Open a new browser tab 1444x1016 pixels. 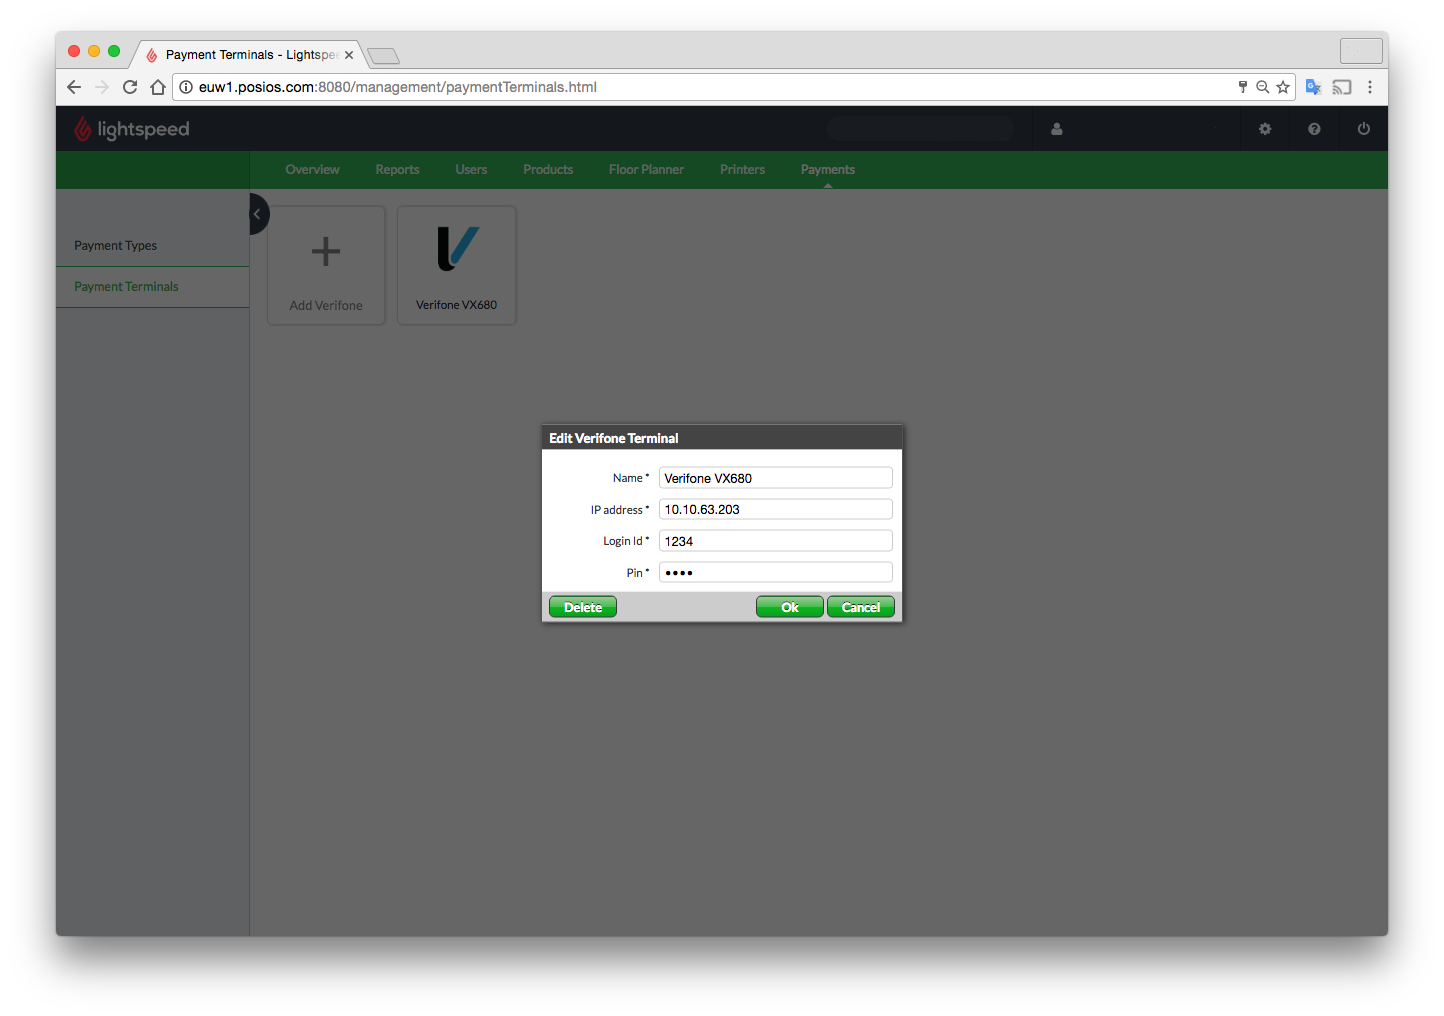pyautogui.click(x=383, y=55)
